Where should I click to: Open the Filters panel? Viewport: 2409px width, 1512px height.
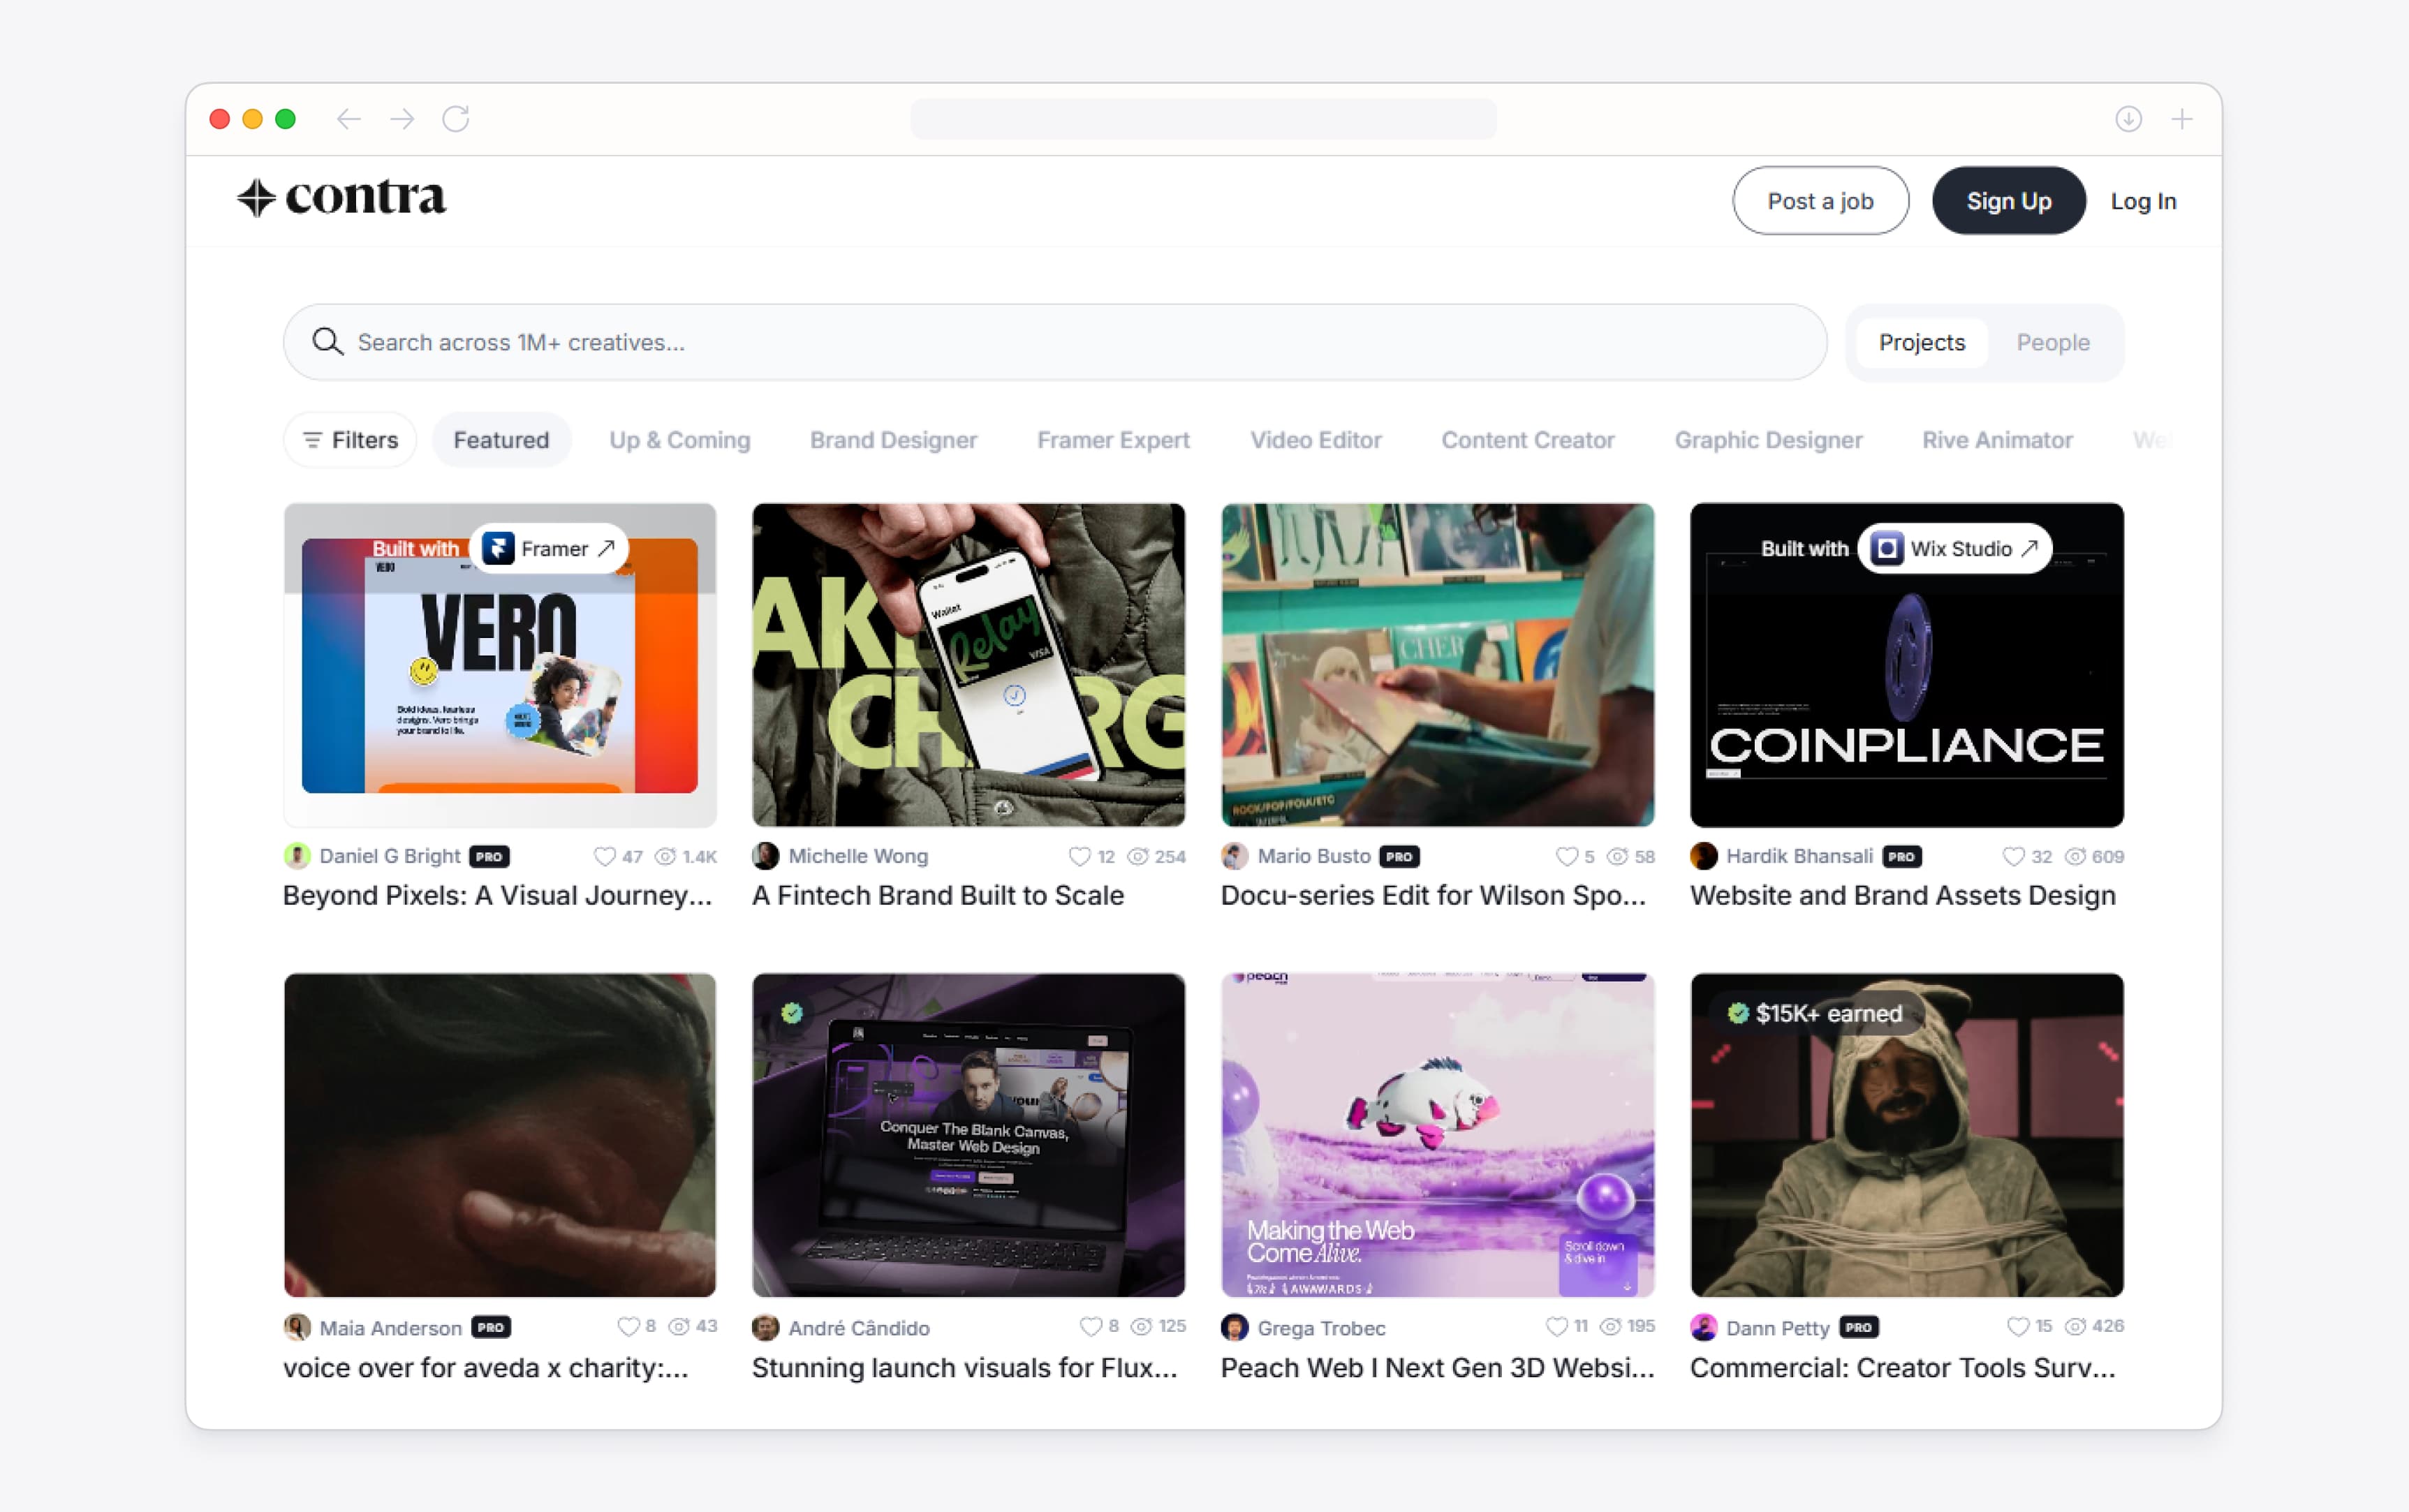pos(350,440)
